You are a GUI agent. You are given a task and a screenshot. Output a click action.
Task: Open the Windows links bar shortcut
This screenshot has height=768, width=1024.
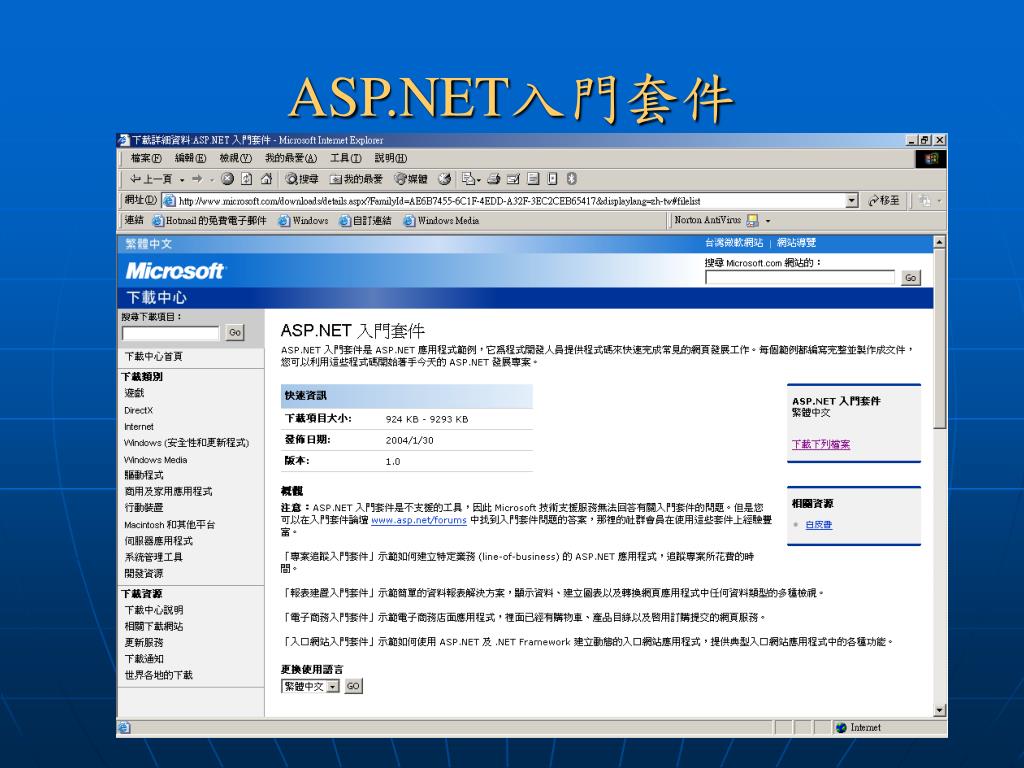(x=303, y=221)
